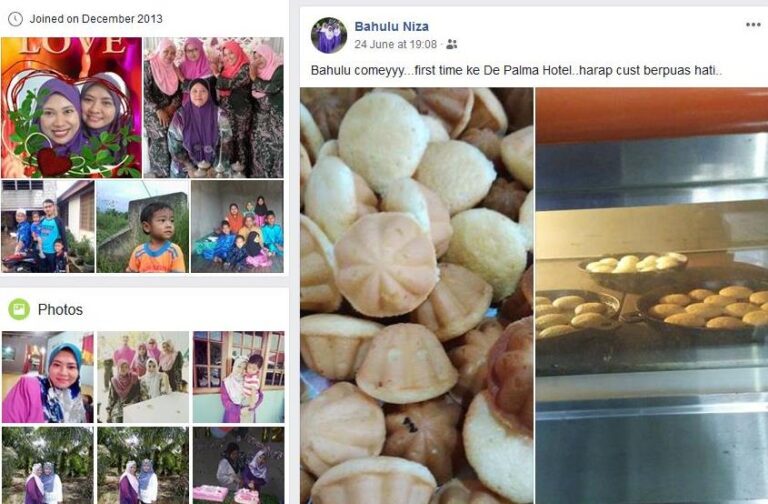The height and width of the screenshot is (504, 768).
Task: Open the LOVE heart frame featured photo
Action: click(72, 107)
